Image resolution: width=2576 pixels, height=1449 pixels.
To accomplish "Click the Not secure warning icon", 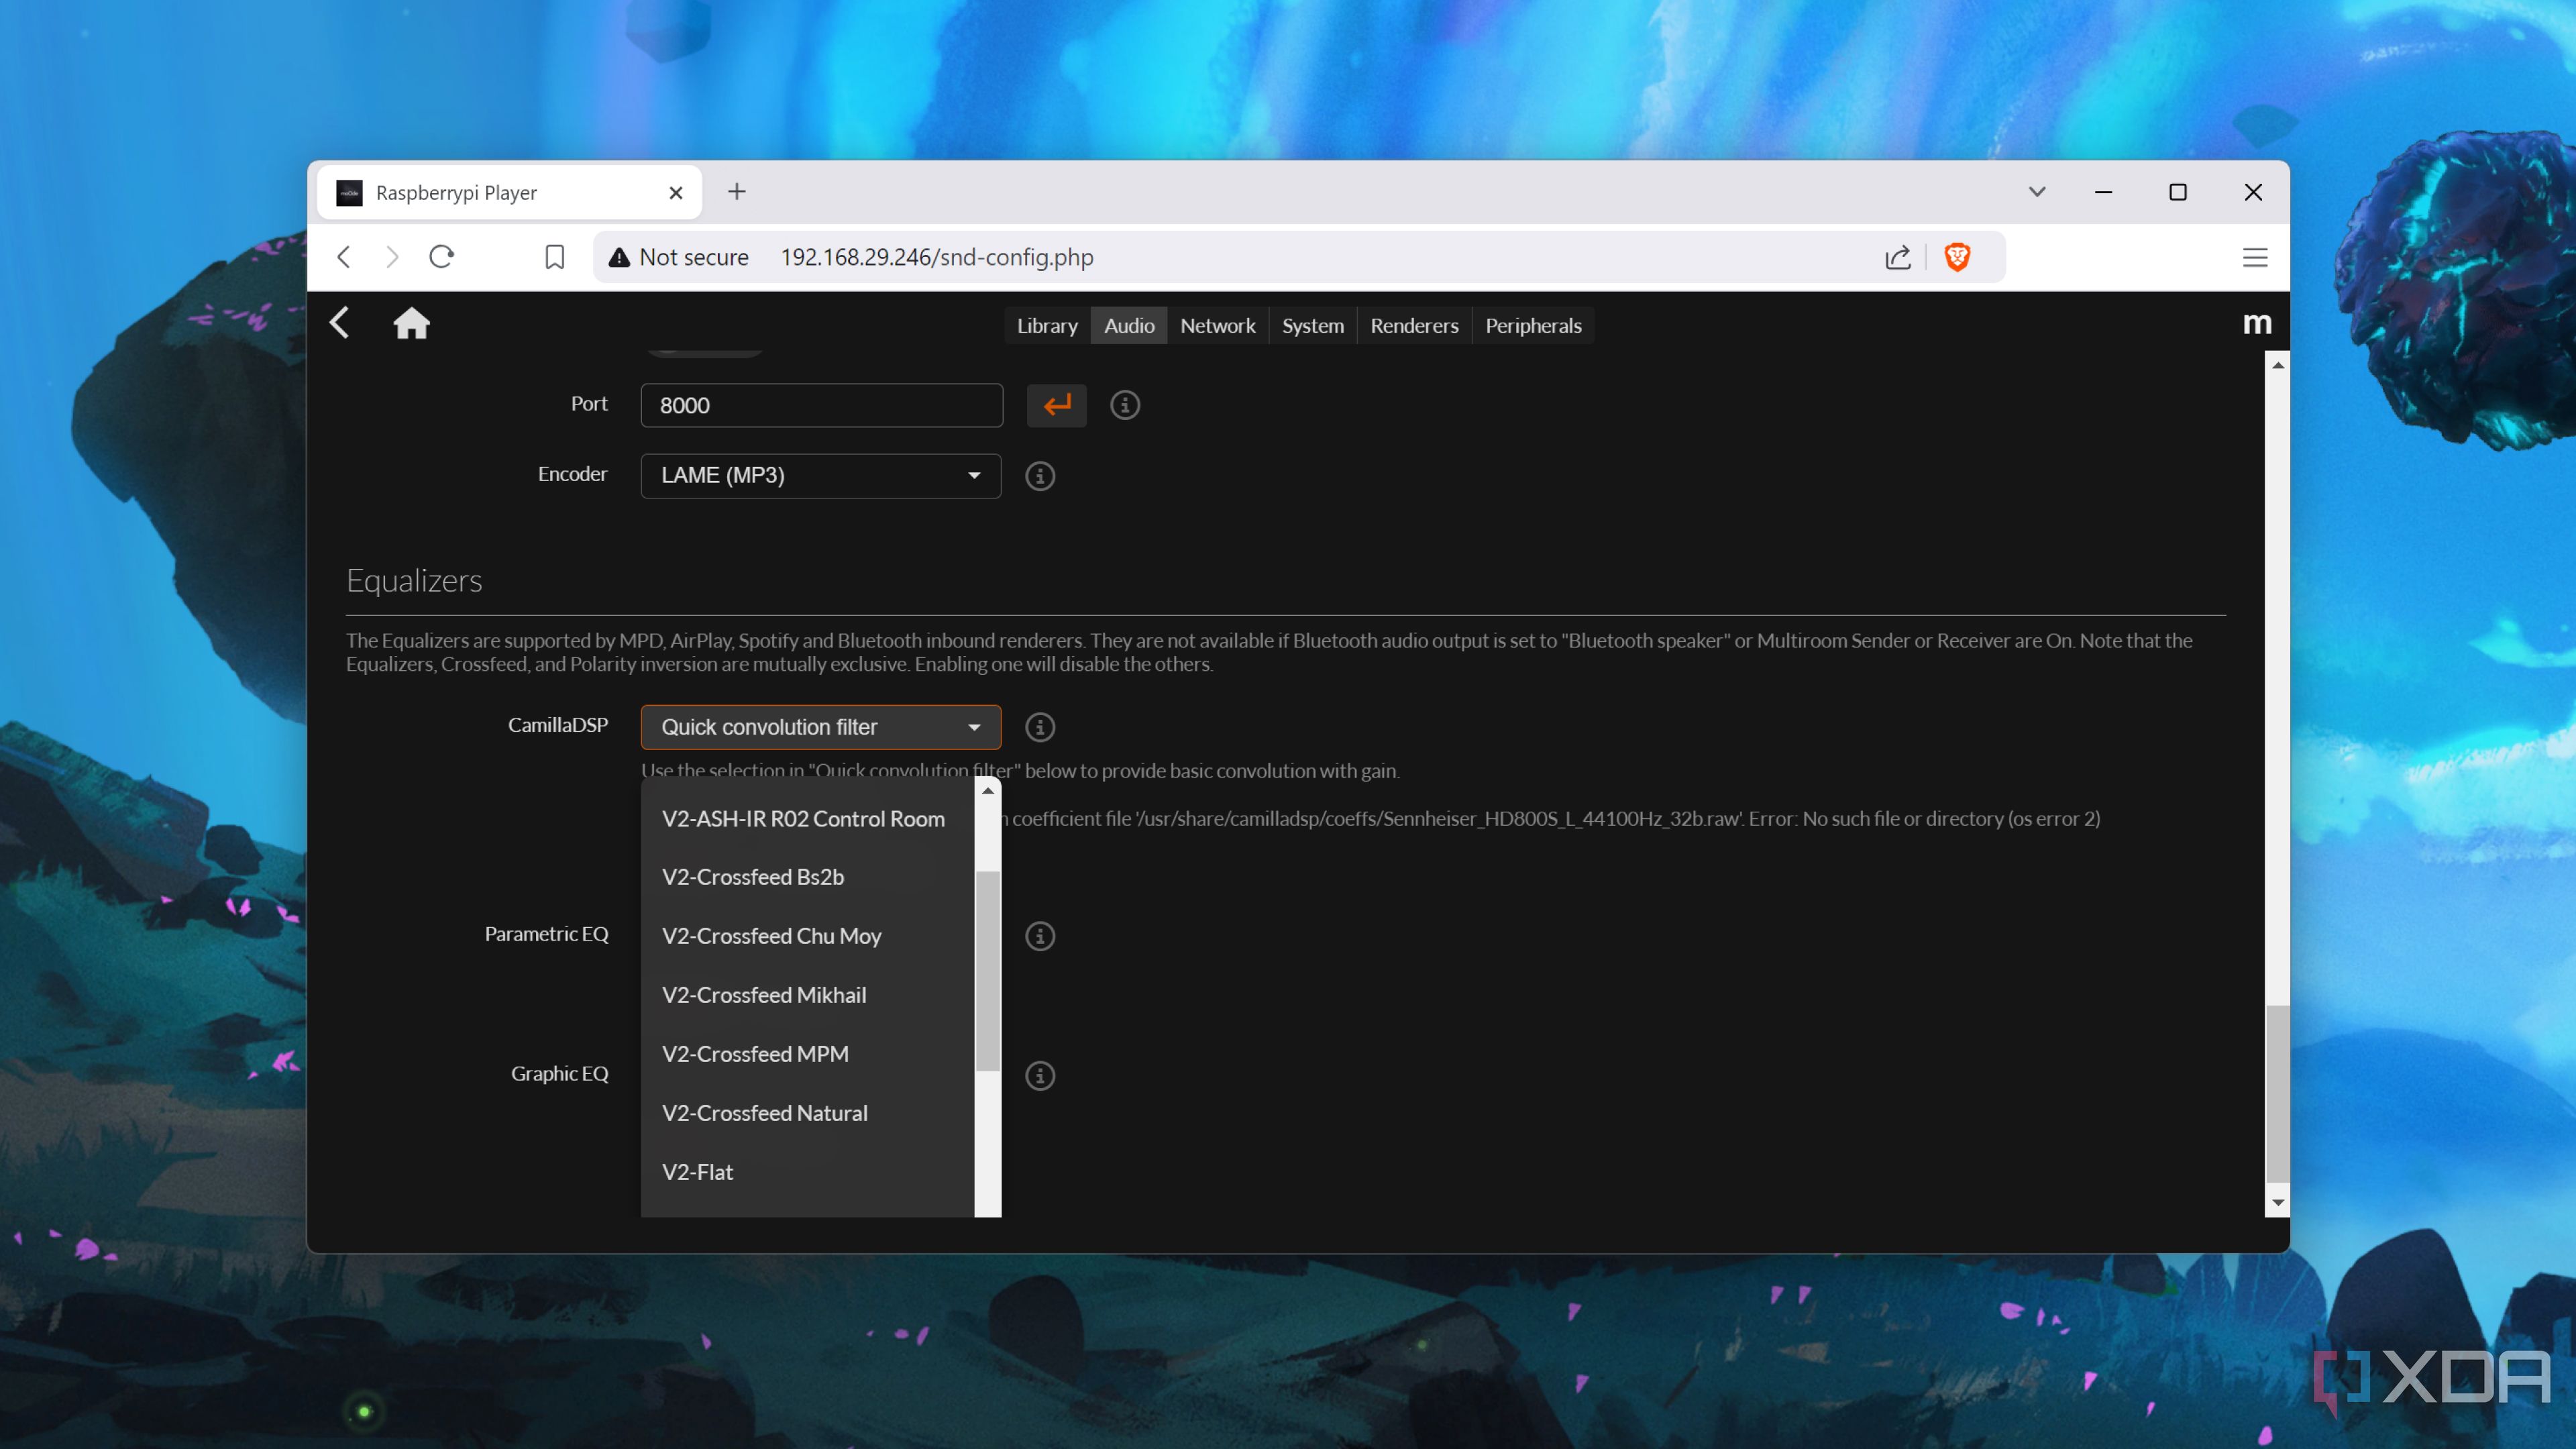I will click(x=620, y=257).
